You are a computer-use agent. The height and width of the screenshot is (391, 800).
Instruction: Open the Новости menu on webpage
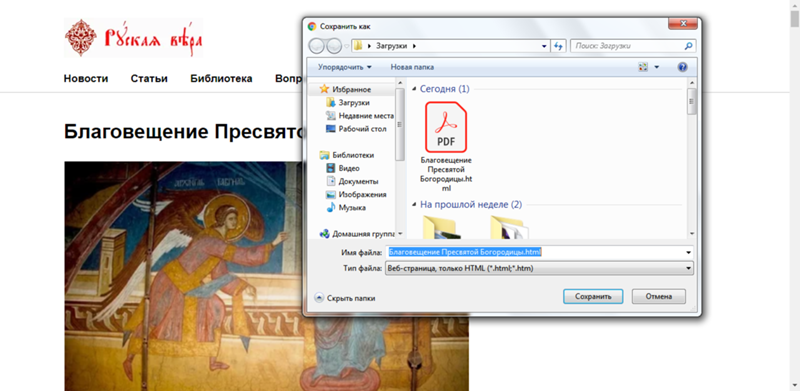[86, 79]
